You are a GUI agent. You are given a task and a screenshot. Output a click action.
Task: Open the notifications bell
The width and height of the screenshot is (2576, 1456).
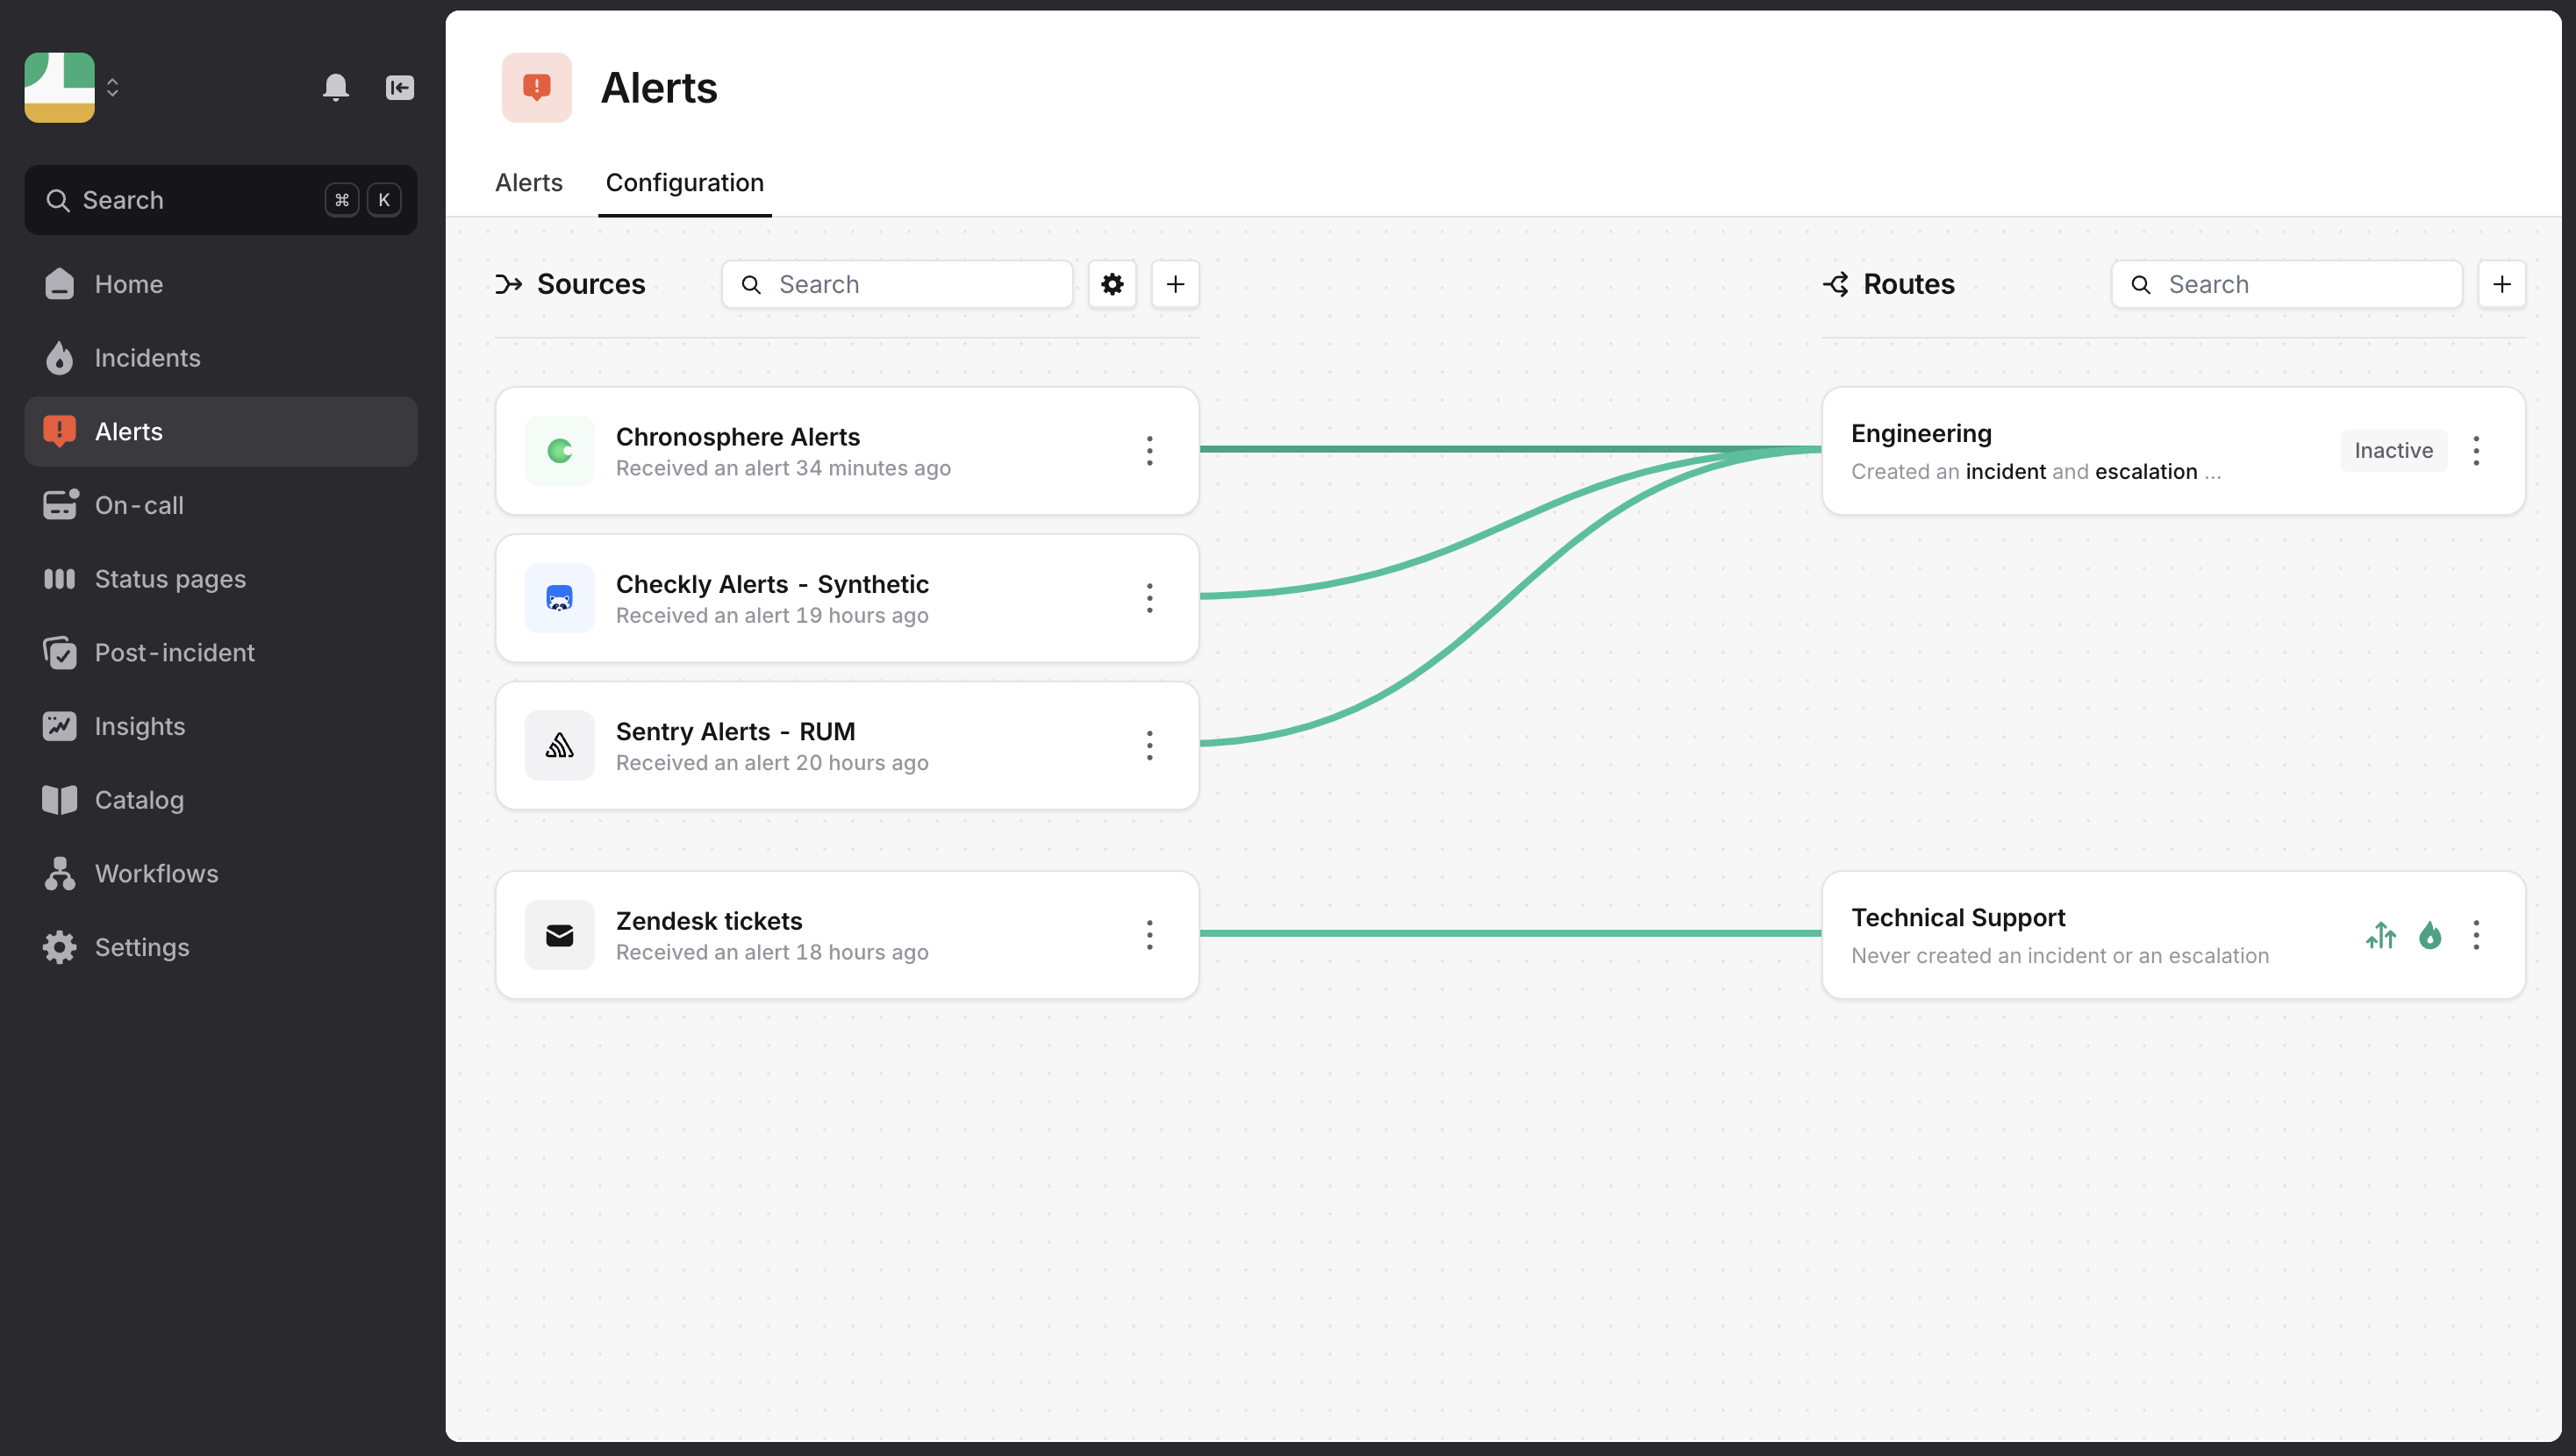336,88
